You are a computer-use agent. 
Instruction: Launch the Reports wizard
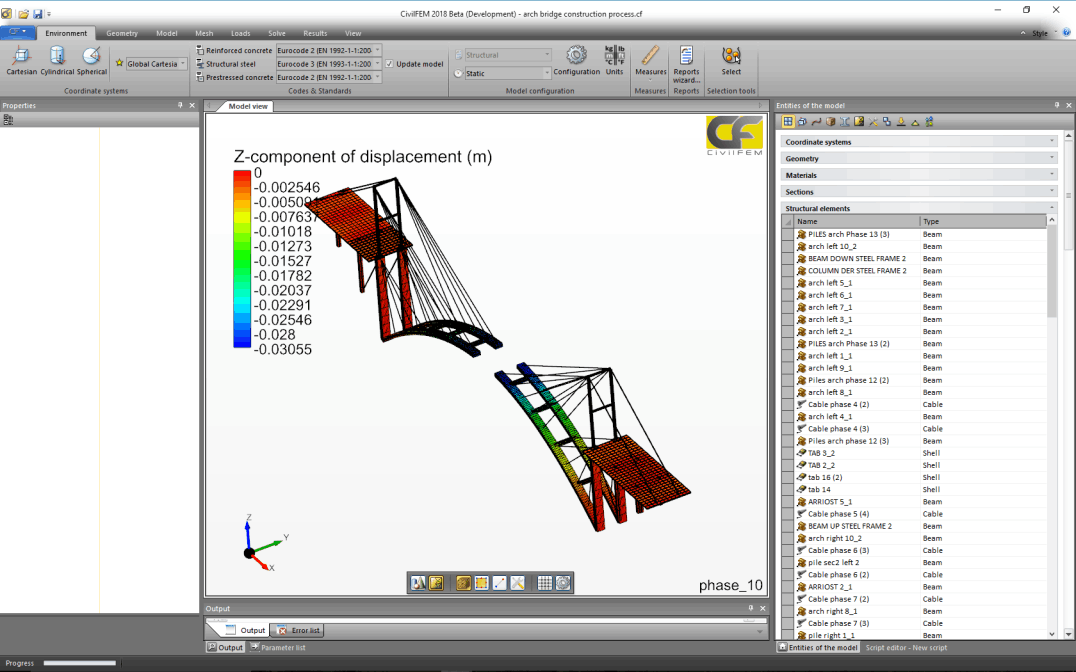(686, 62)
